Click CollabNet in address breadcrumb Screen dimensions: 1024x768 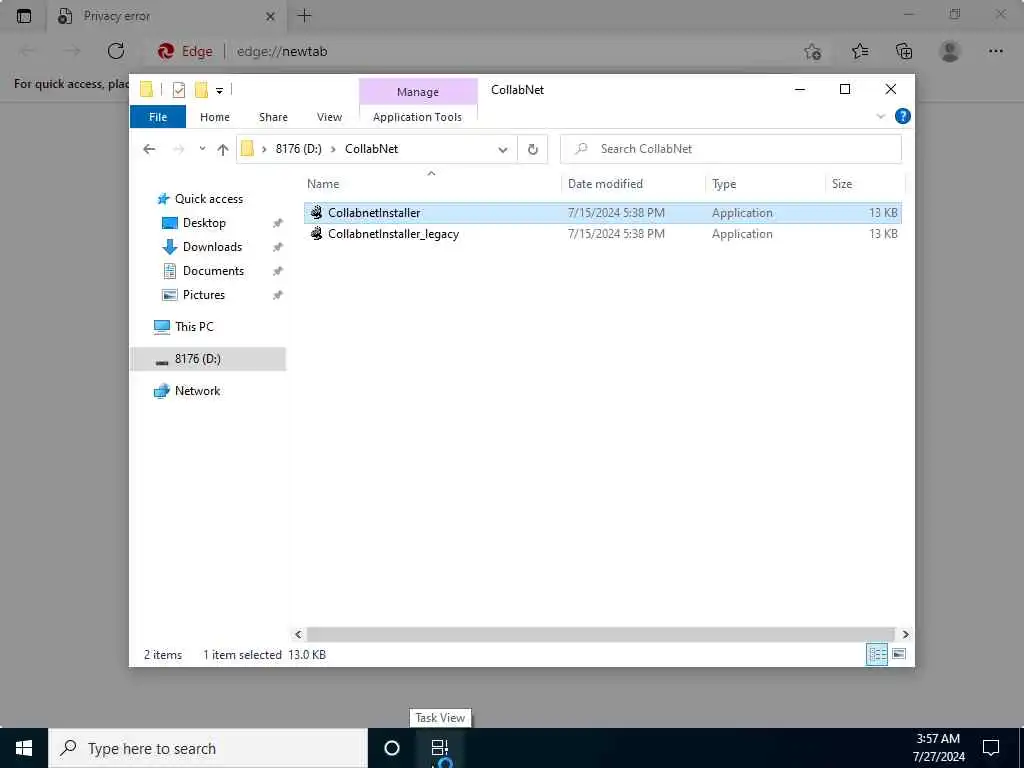click(x=371, y=149)
